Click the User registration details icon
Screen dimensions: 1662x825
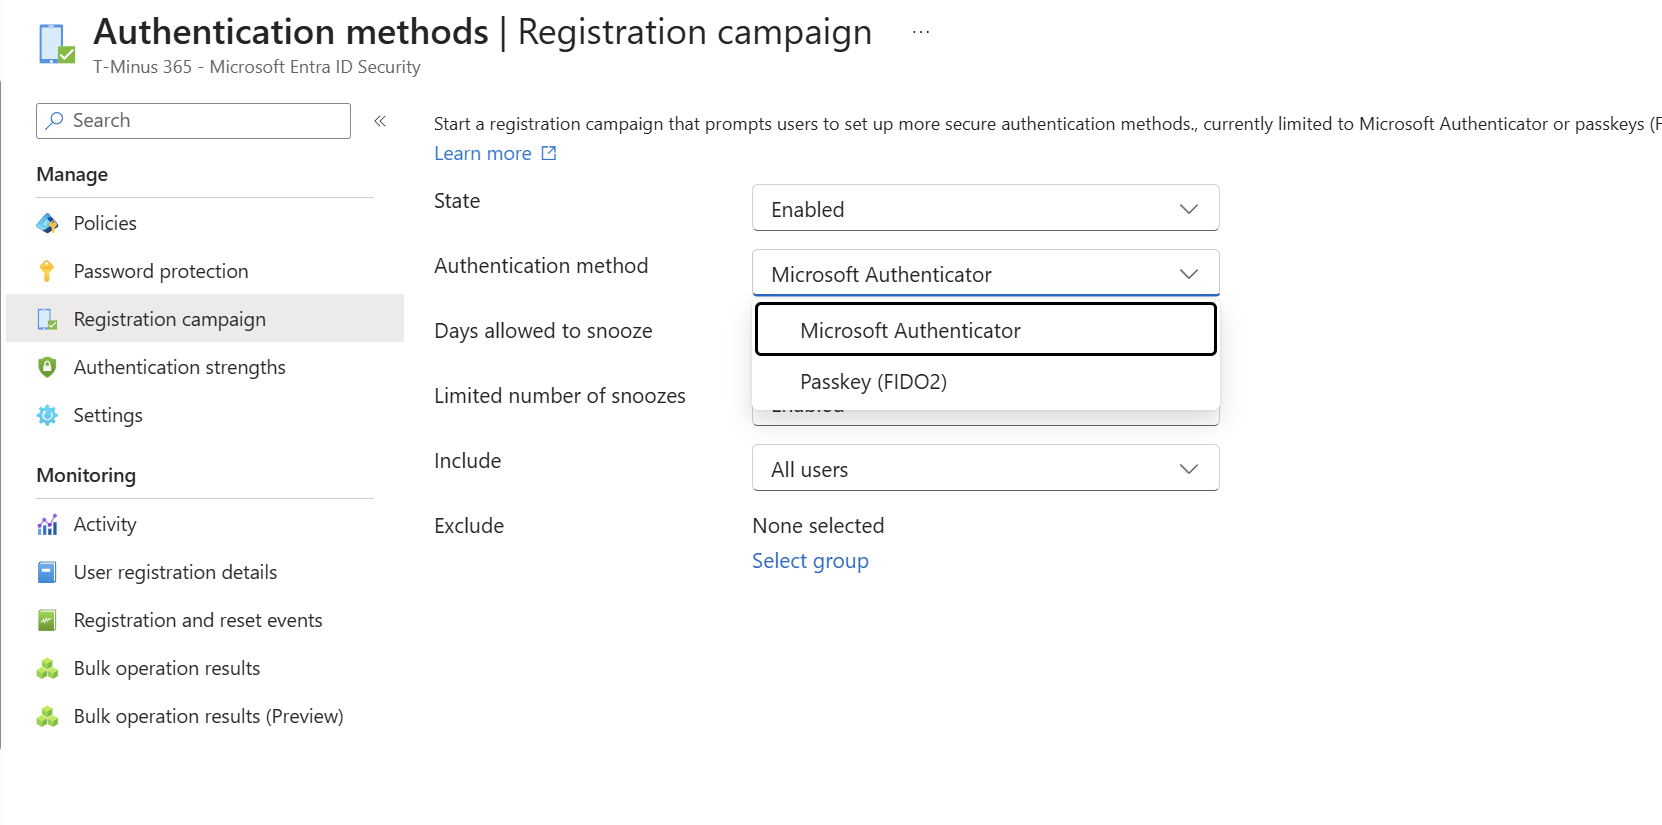coord(47,572)
